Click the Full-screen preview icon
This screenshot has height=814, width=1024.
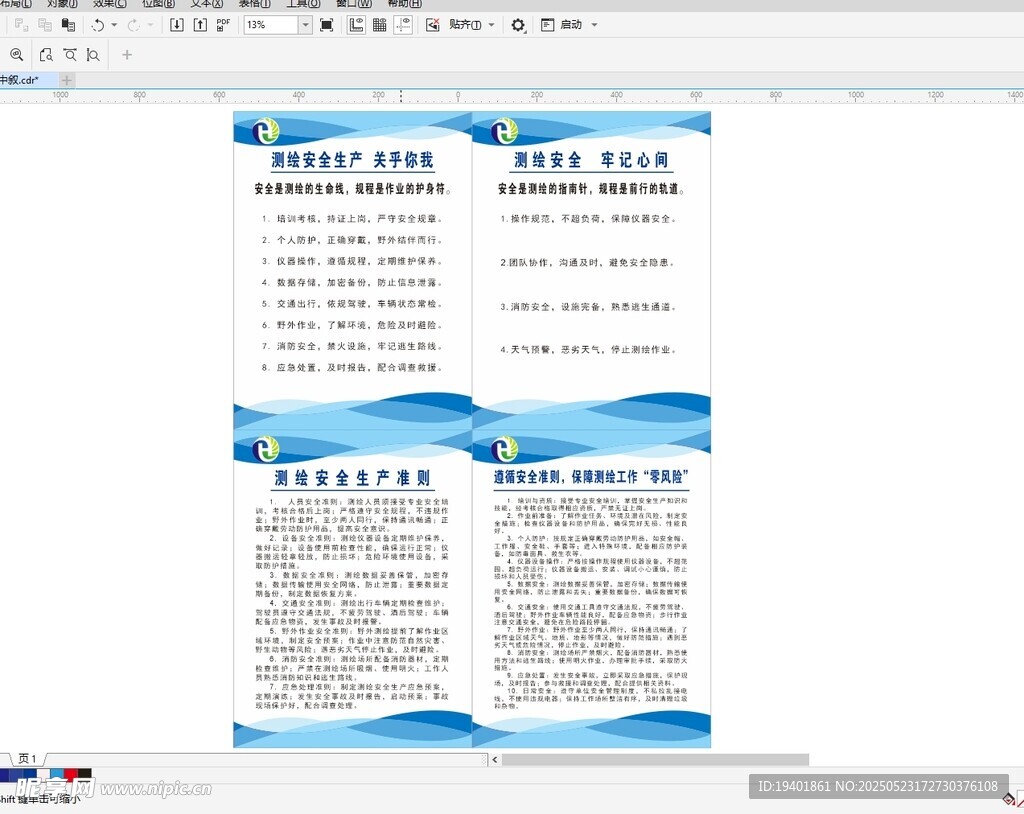326,25
